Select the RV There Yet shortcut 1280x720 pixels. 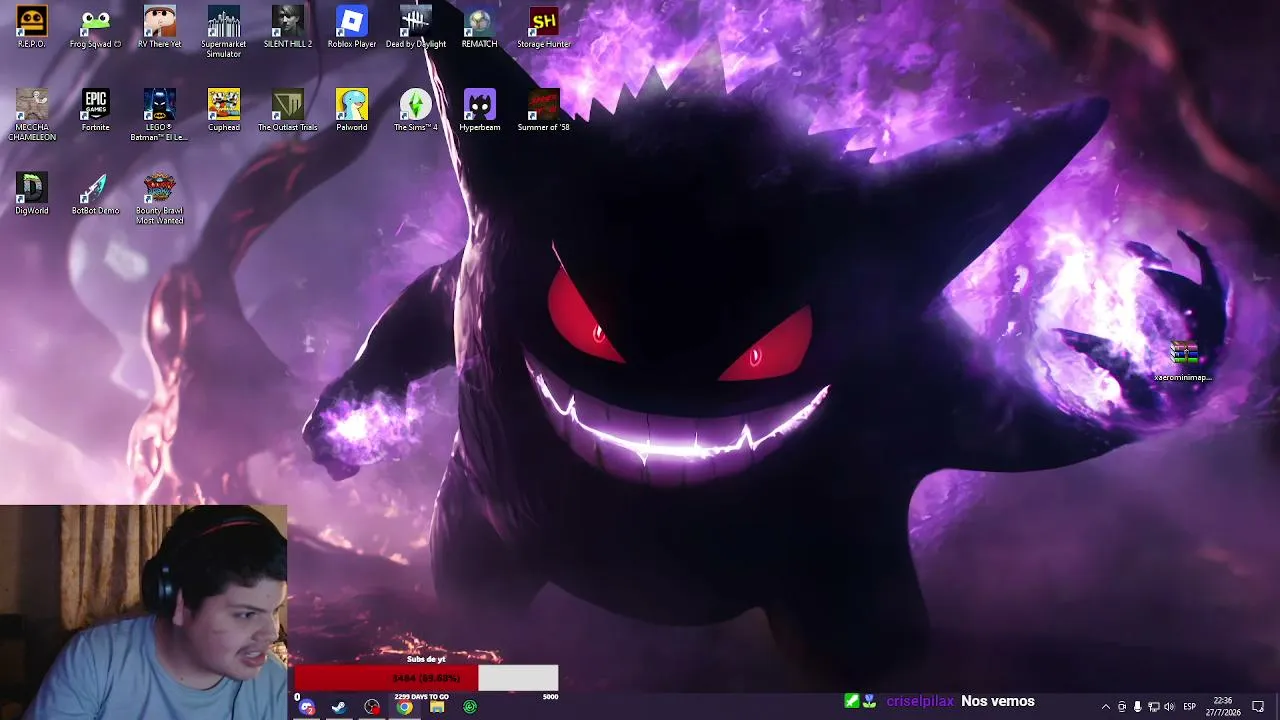(160, 27)
